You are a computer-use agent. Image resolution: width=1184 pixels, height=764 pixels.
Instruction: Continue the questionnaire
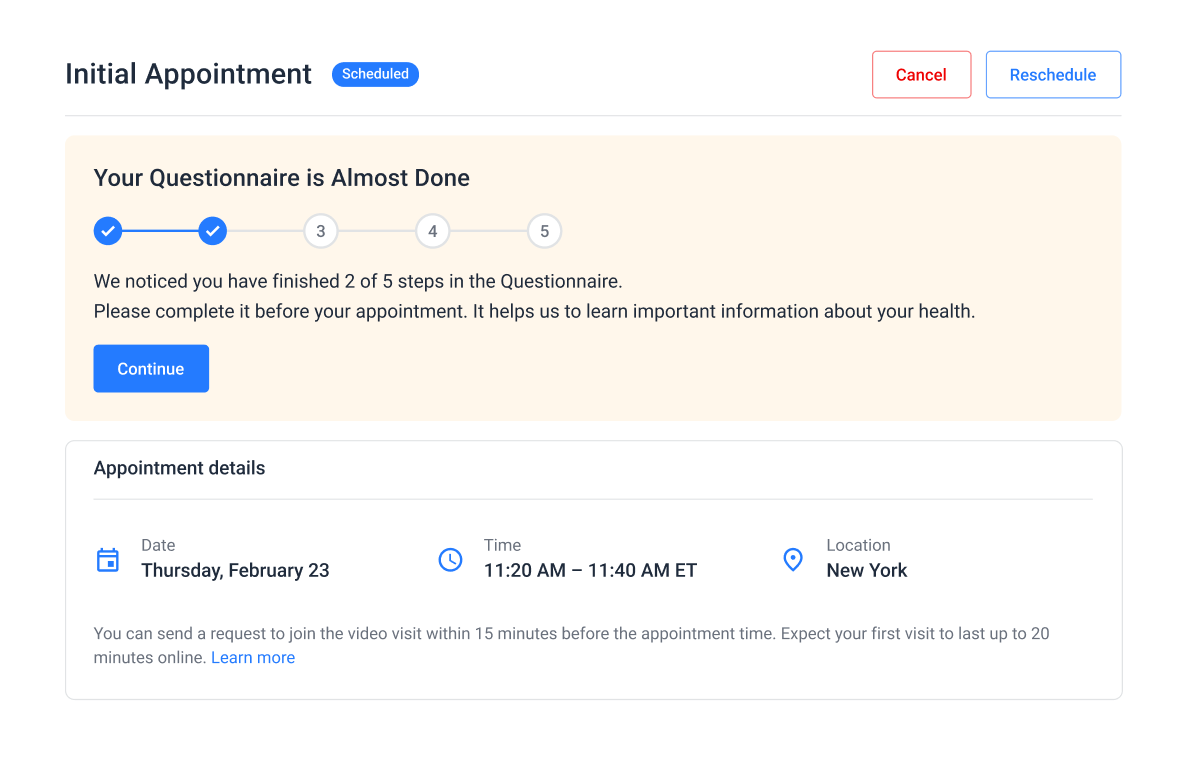(151, 369)
